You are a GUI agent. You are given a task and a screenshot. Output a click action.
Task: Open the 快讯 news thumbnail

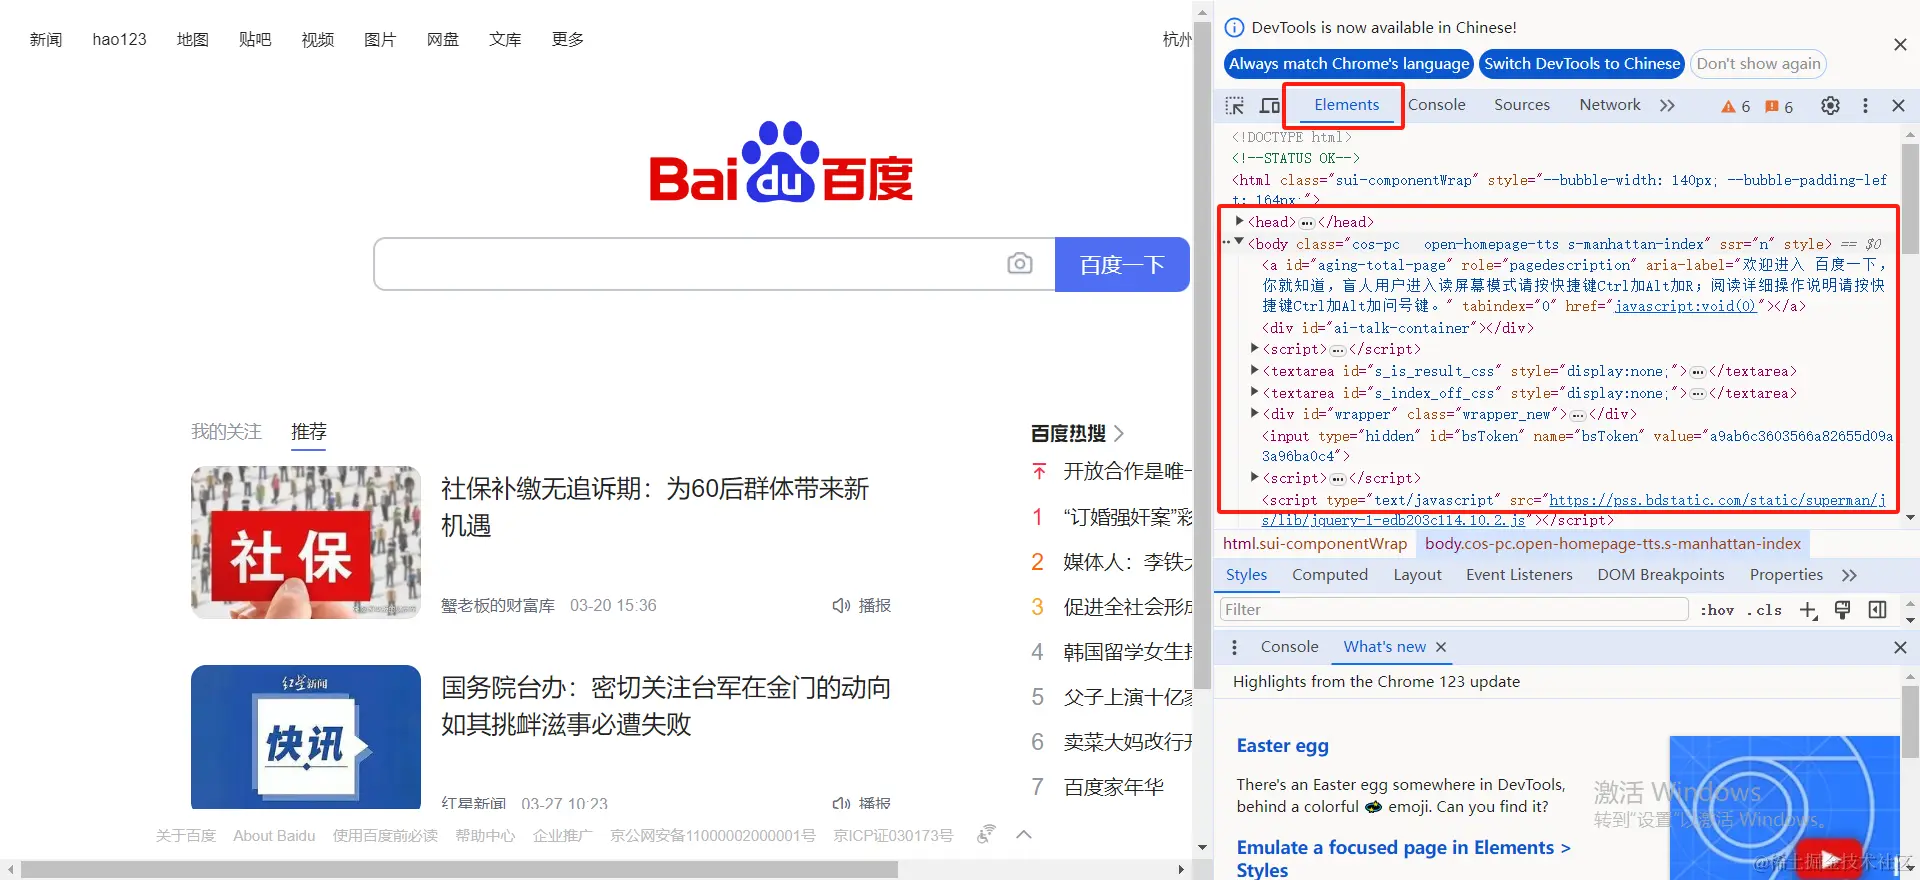[x=306, y=737]
